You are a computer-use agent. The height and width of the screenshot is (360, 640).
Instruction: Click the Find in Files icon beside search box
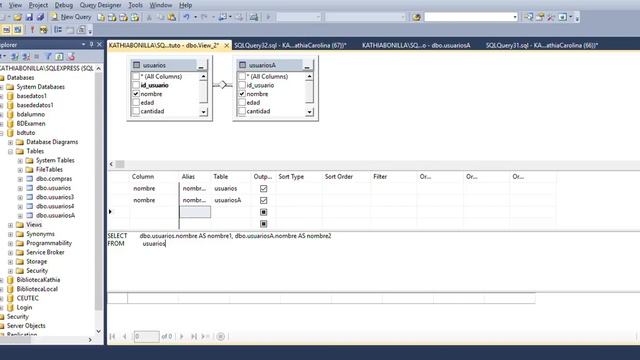point(416,17)
